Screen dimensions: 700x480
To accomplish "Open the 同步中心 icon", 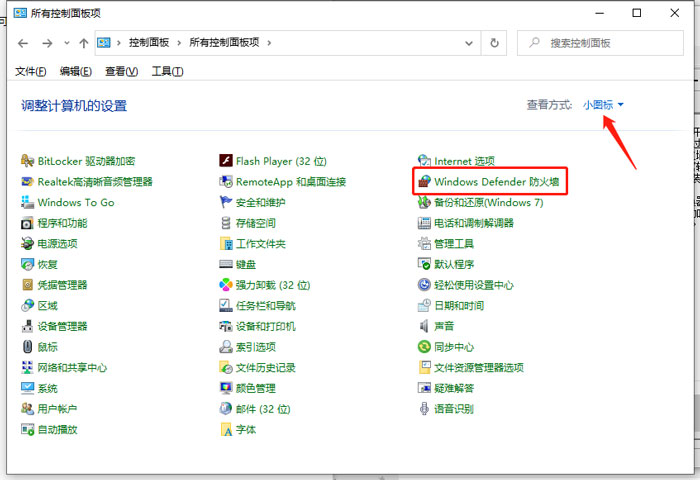I will coord(424,346).
